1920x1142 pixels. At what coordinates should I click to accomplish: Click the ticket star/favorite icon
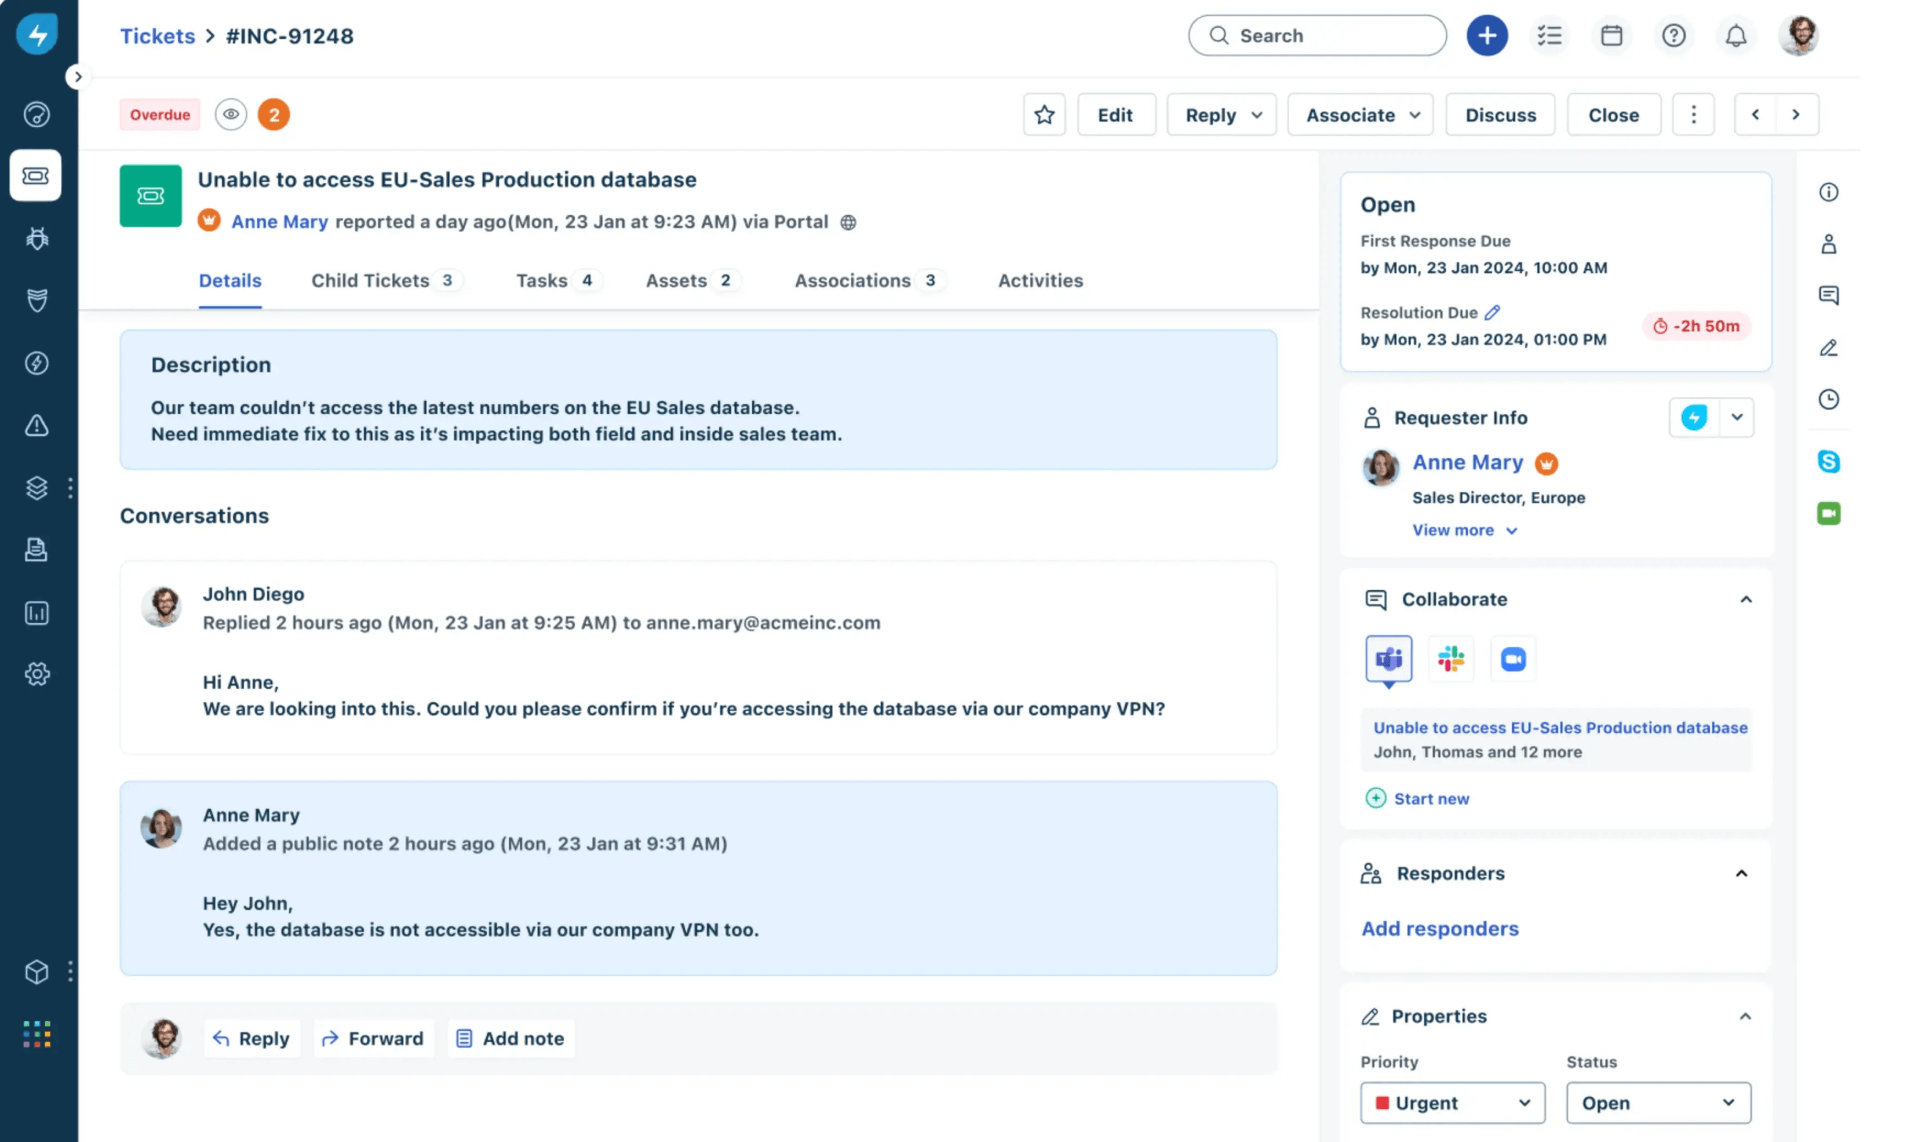click(x=1045, y=114)
